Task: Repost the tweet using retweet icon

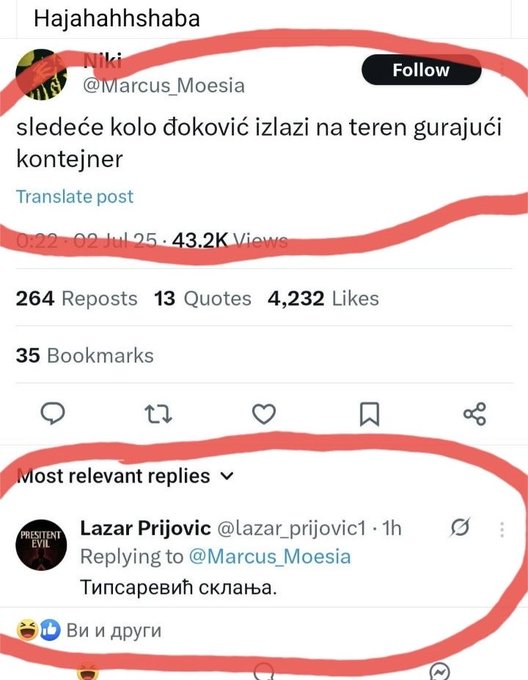Action: [x=158, y=414]
